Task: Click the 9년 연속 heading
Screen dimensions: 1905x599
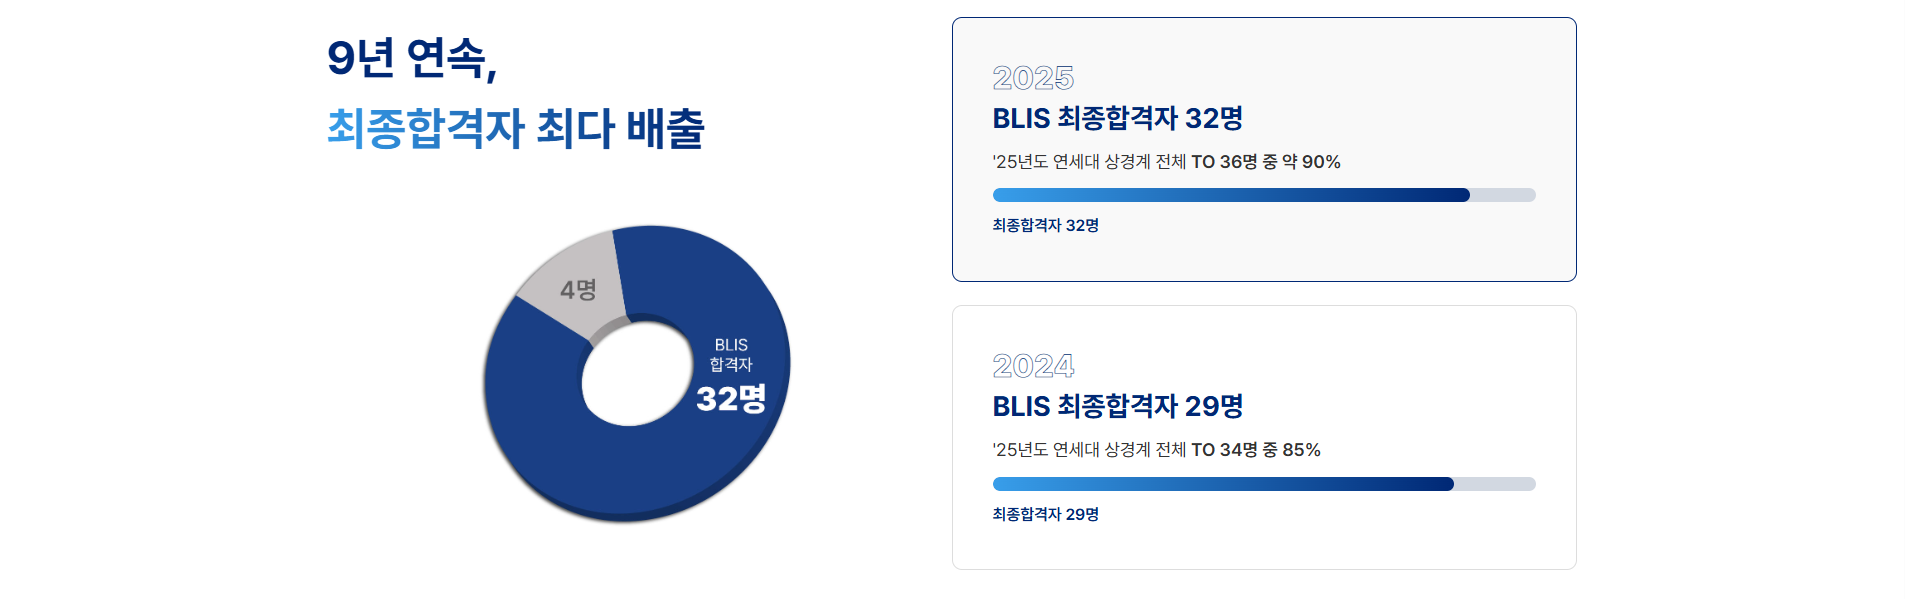Action: [x=411, y=58]
